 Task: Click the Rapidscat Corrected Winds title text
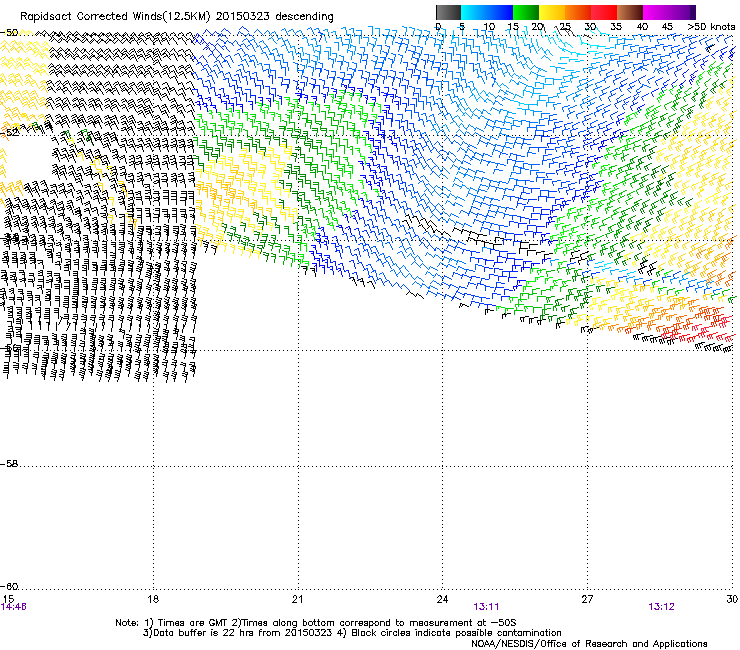point(177,17)
